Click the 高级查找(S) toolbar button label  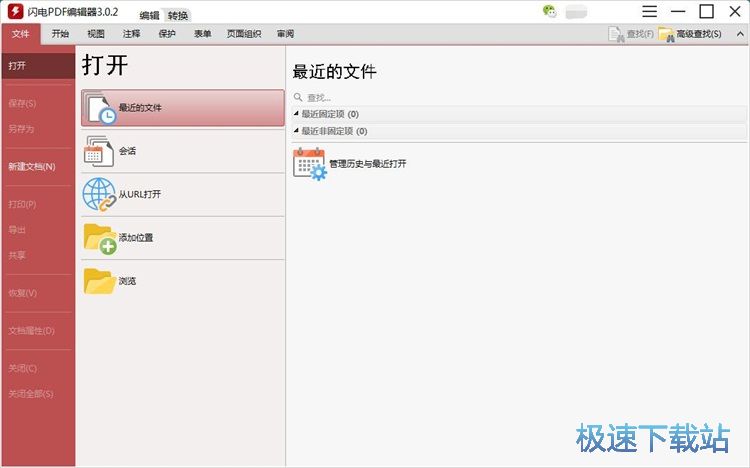coord(699,34)
